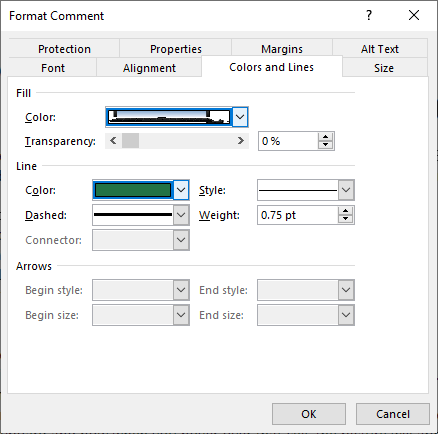The image size is (438, 434).
Task: Switch to the Alignment tab
Action: click(149, 68)
